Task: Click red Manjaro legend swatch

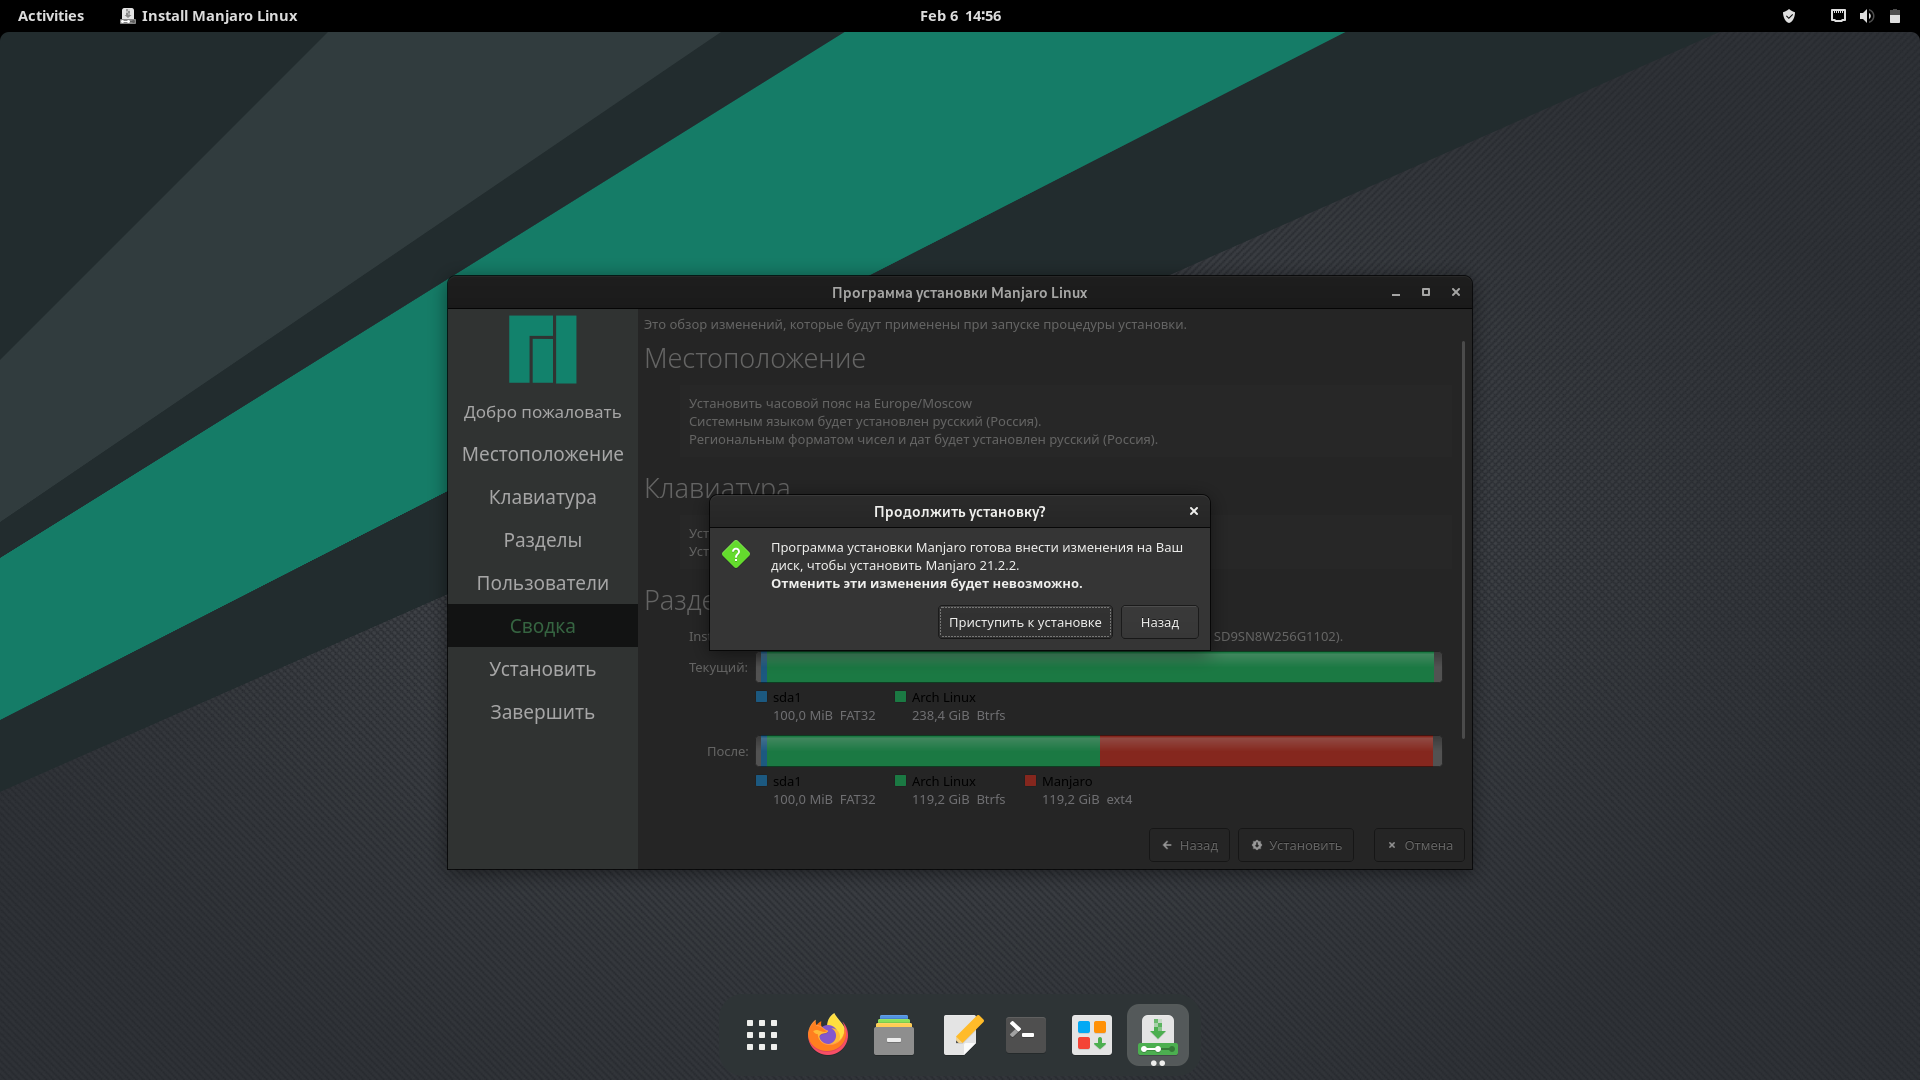Action: click(x=1030, y=781)
